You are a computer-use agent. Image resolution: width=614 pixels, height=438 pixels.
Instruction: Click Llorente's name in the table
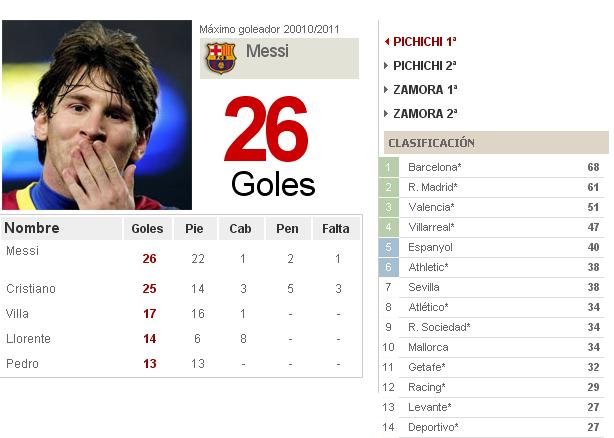[28, 339]
